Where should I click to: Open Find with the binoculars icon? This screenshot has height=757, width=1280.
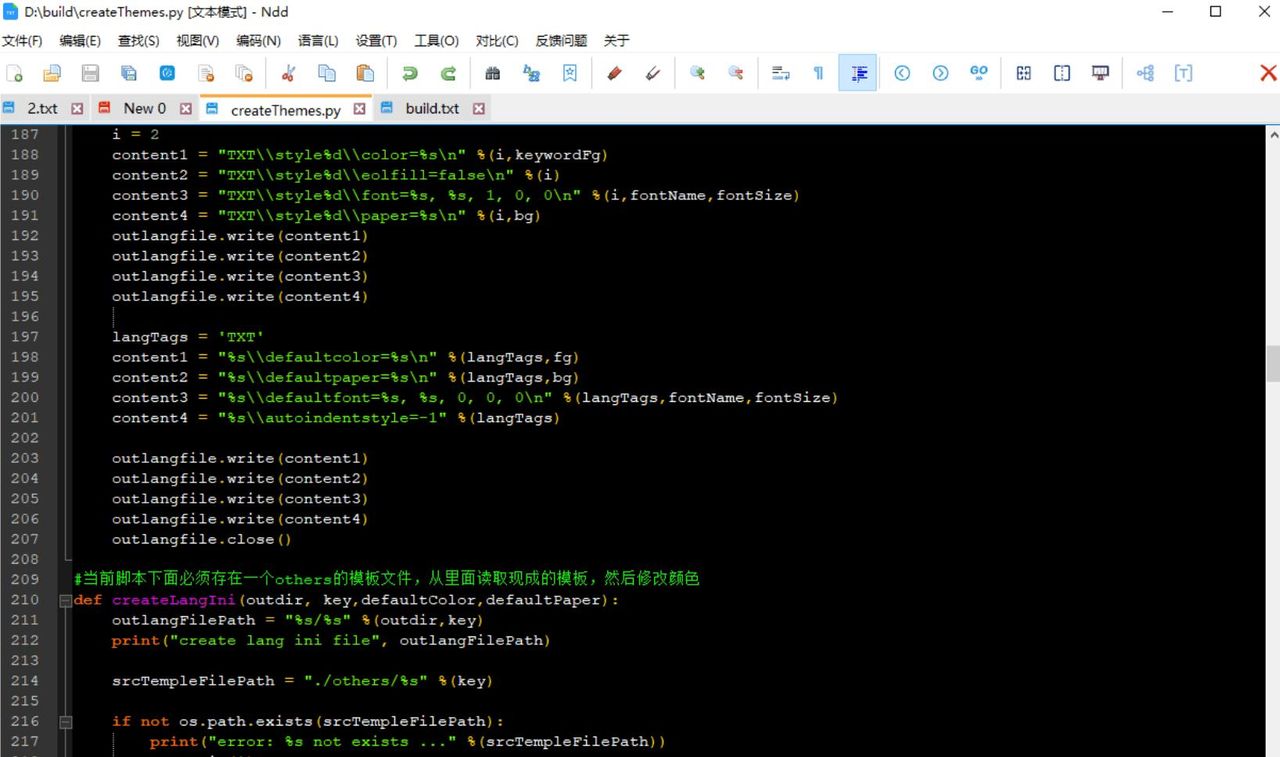(493, 73)
